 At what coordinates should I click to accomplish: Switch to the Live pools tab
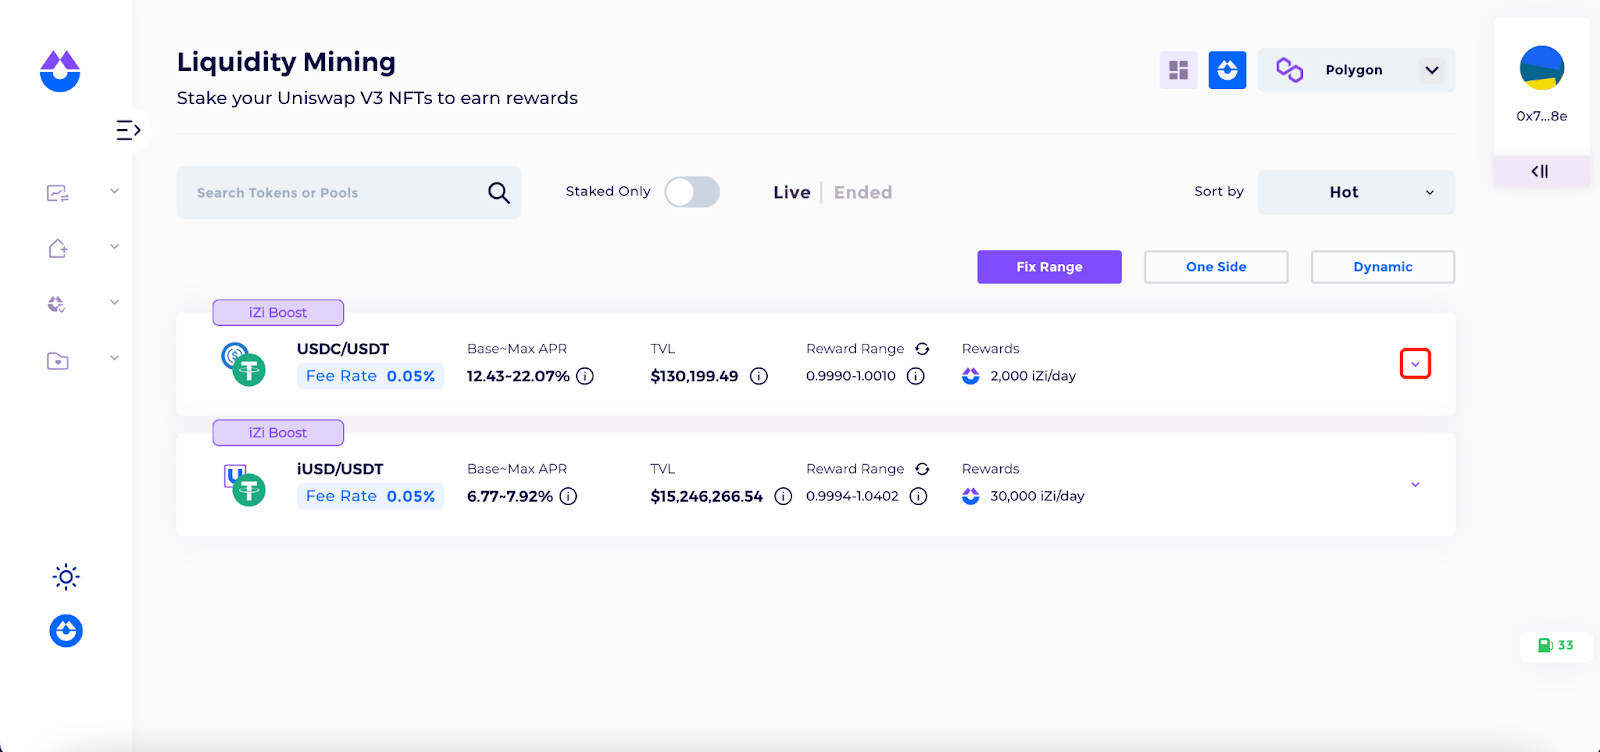[x=792, y=192]
